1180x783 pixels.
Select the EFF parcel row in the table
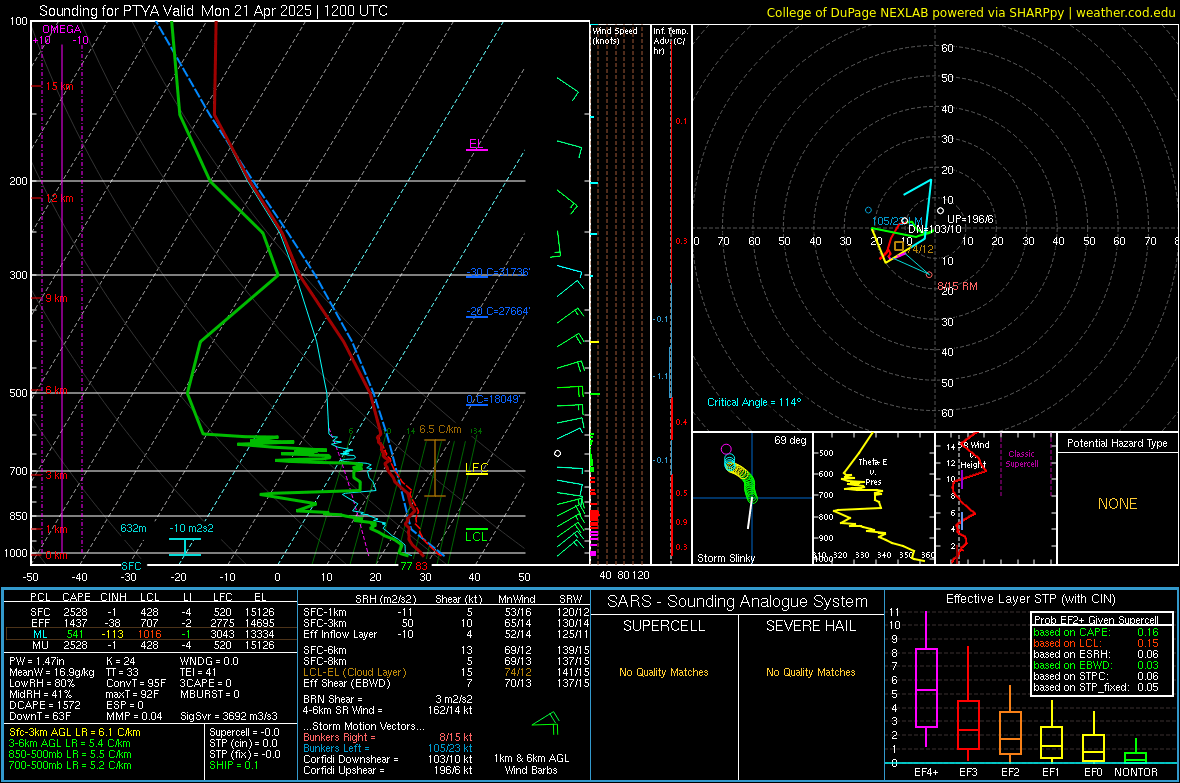point(151,623)
